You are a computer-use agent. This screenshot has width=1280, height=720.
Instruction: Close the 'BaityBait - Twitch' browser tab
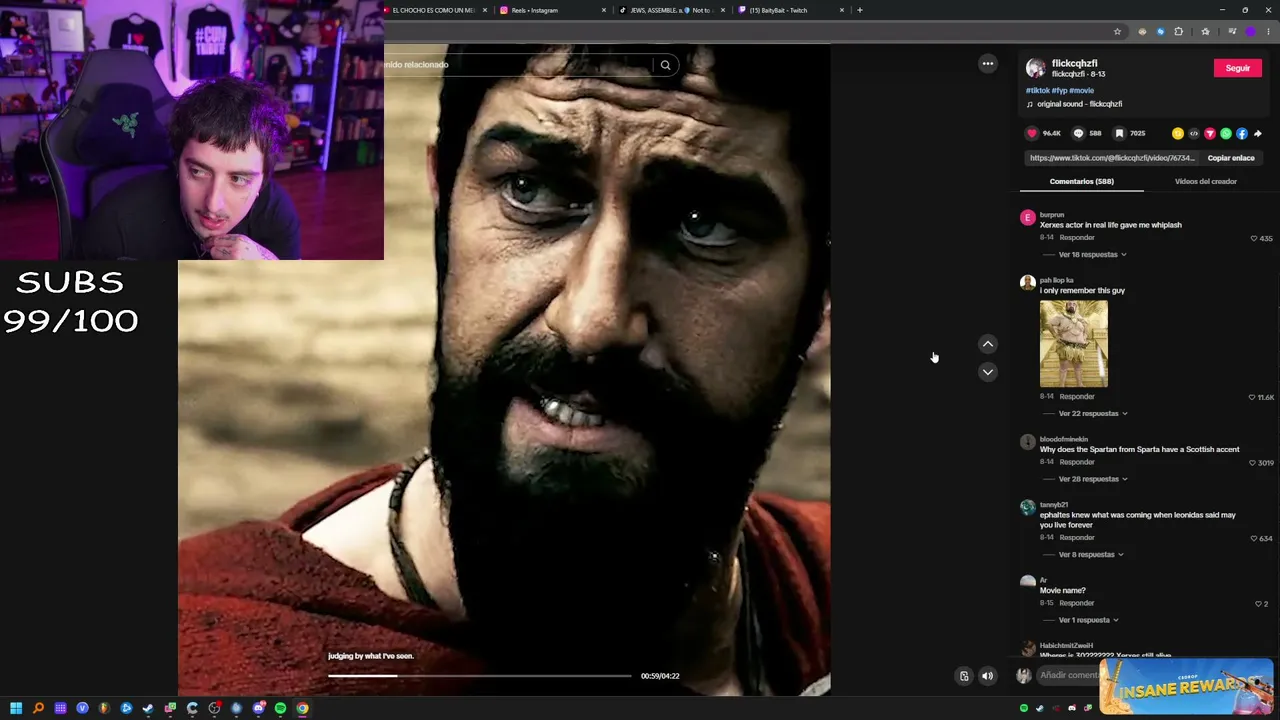[x=842, y=10]
